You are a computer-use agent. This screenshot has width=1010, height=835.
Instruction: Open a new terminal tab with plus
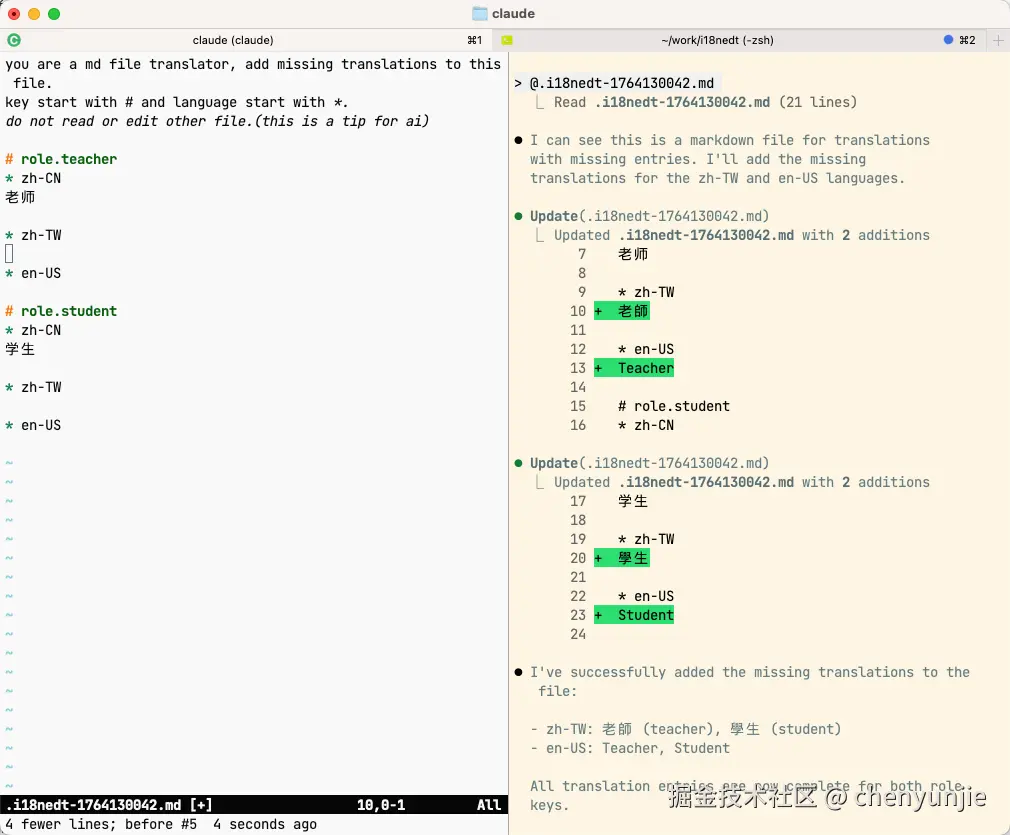coord(998,40)
